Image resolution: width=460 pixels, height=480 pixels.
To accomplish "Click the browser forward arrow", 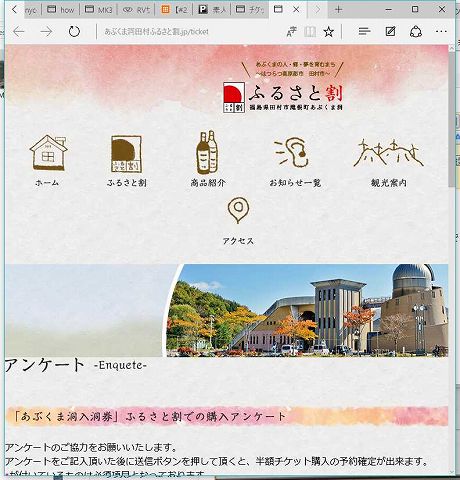I will [x=46, y=32].
